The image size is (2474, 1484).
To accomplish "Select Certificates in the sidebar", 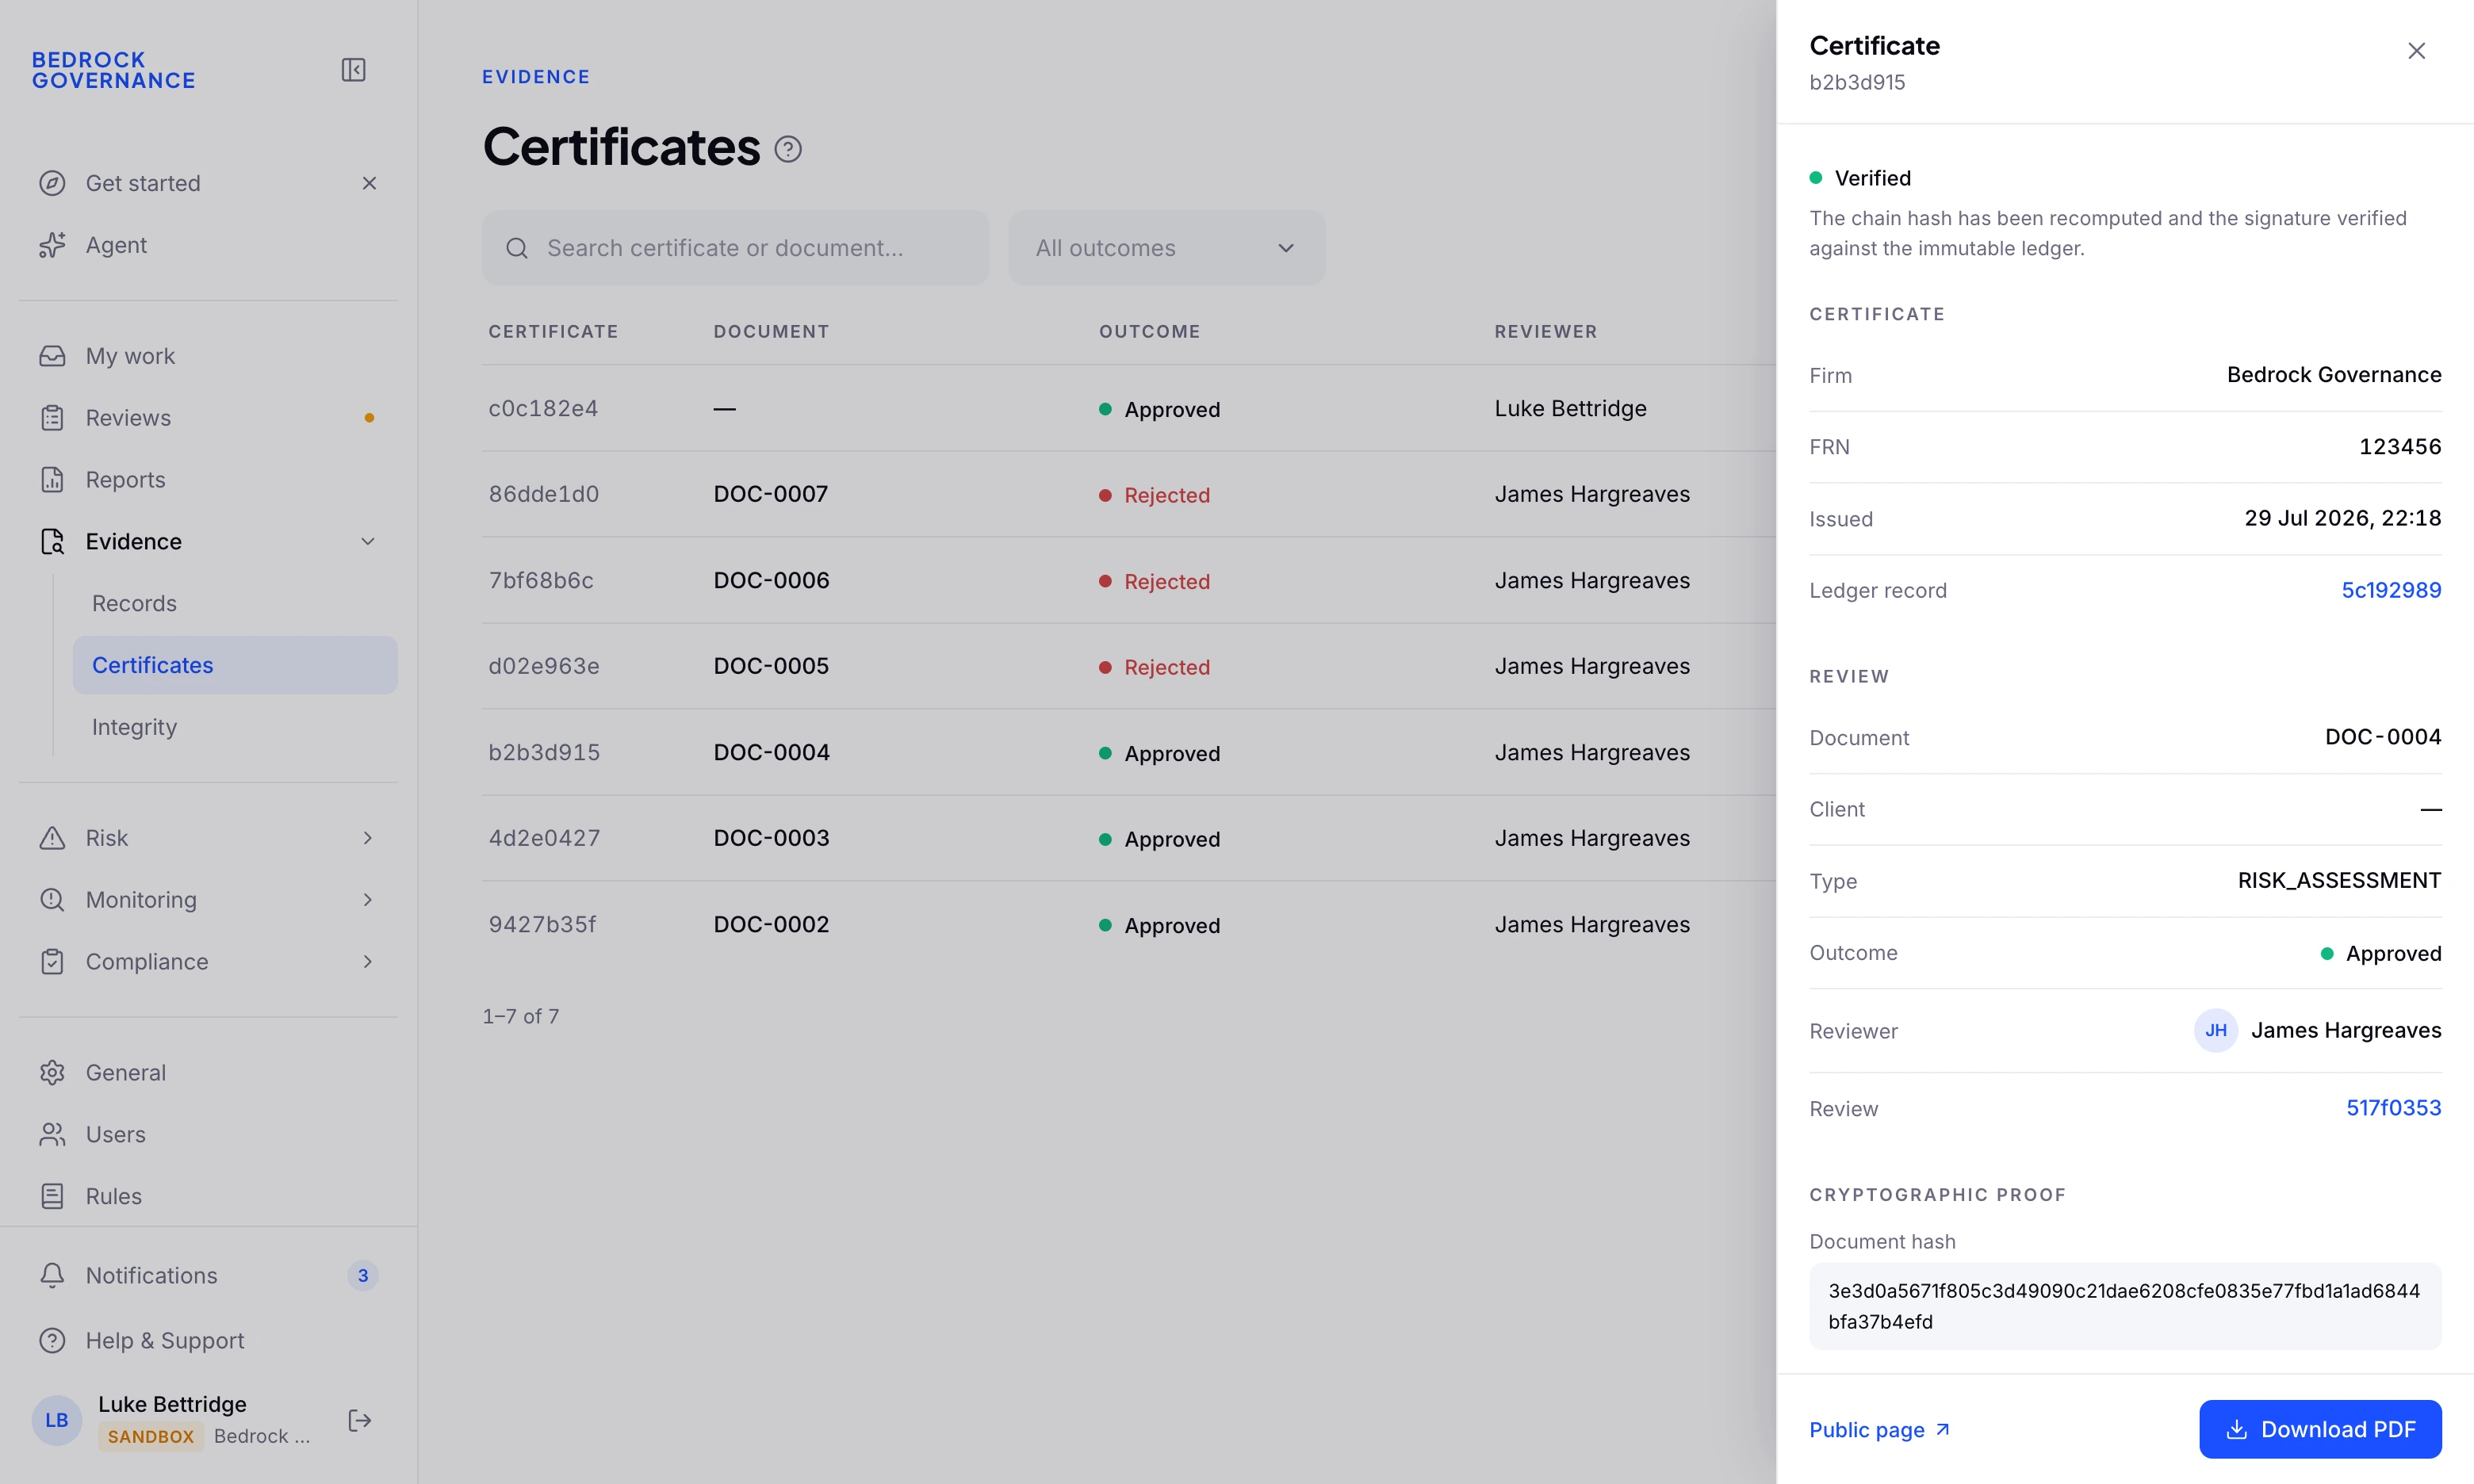I will 235,665.
